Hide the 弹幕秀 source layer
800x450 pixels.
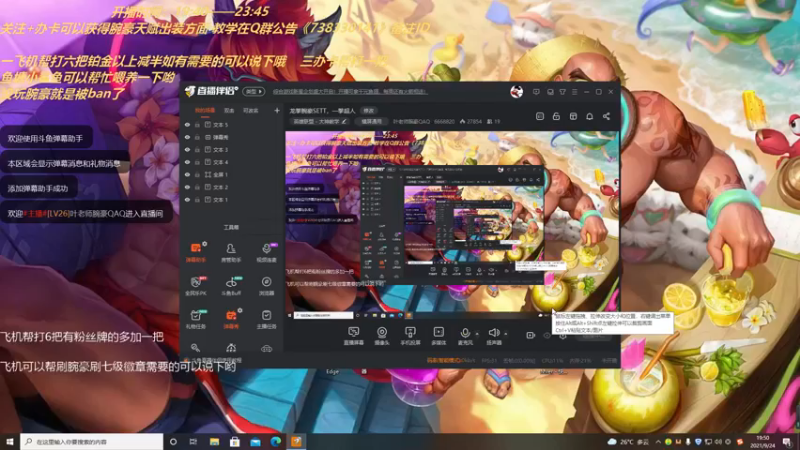187,137
